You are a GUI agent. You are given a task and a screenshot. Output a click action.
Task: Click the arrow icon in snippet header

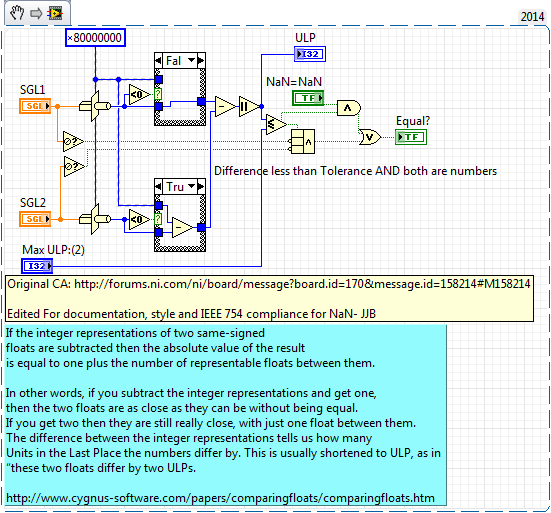(x=36, y=14)
